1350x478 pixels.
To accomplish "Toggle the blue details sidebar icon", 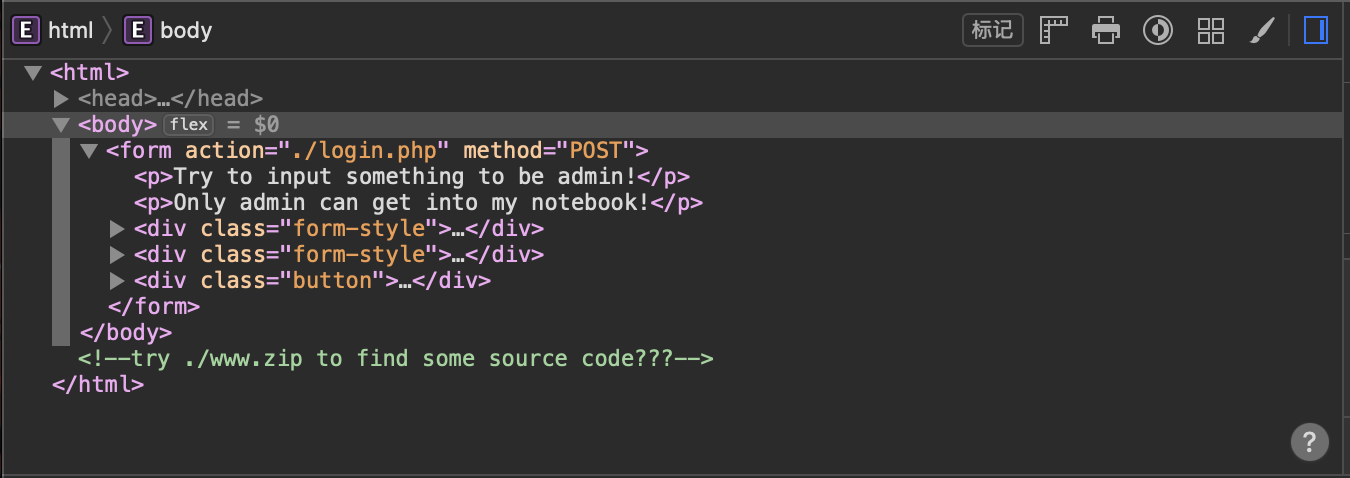I will [1316, 30].
